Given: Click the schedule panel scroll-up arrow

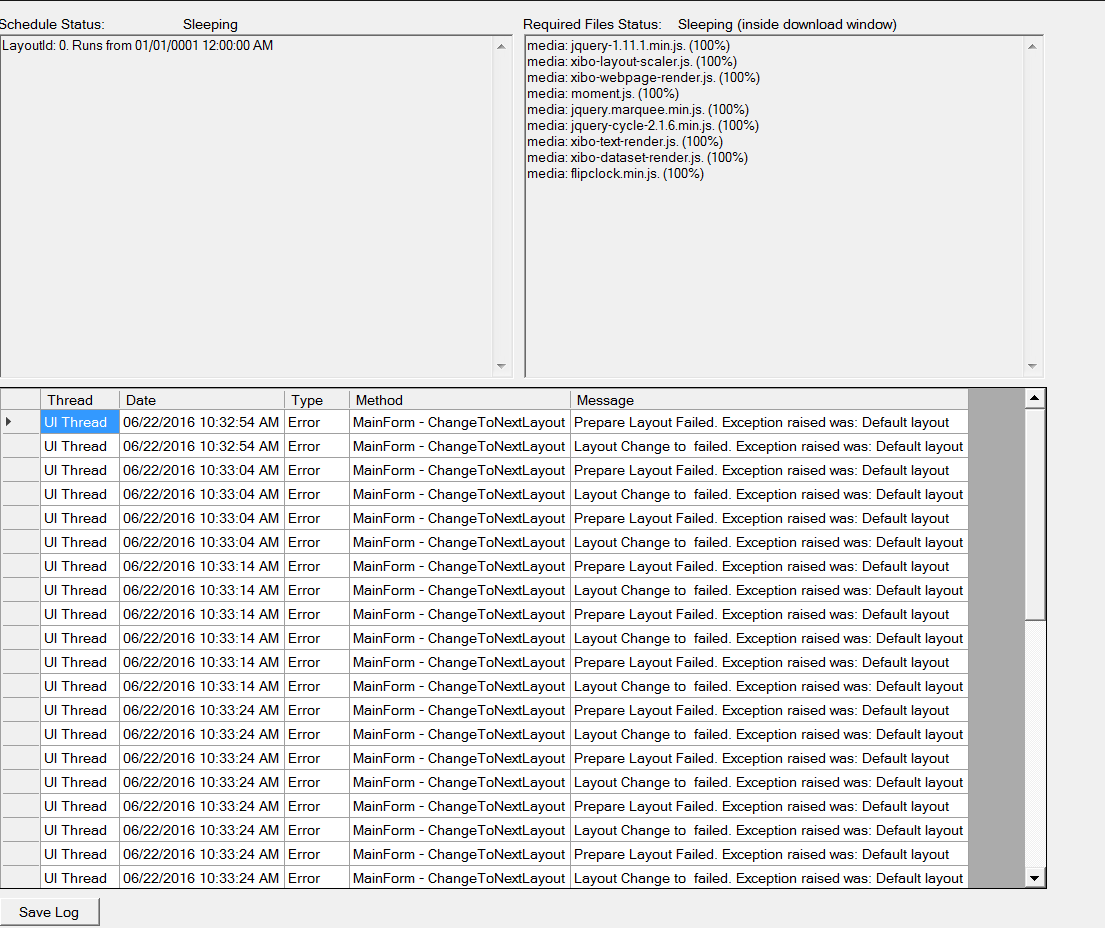Looking at the screenshot, I should coord(501,44).
